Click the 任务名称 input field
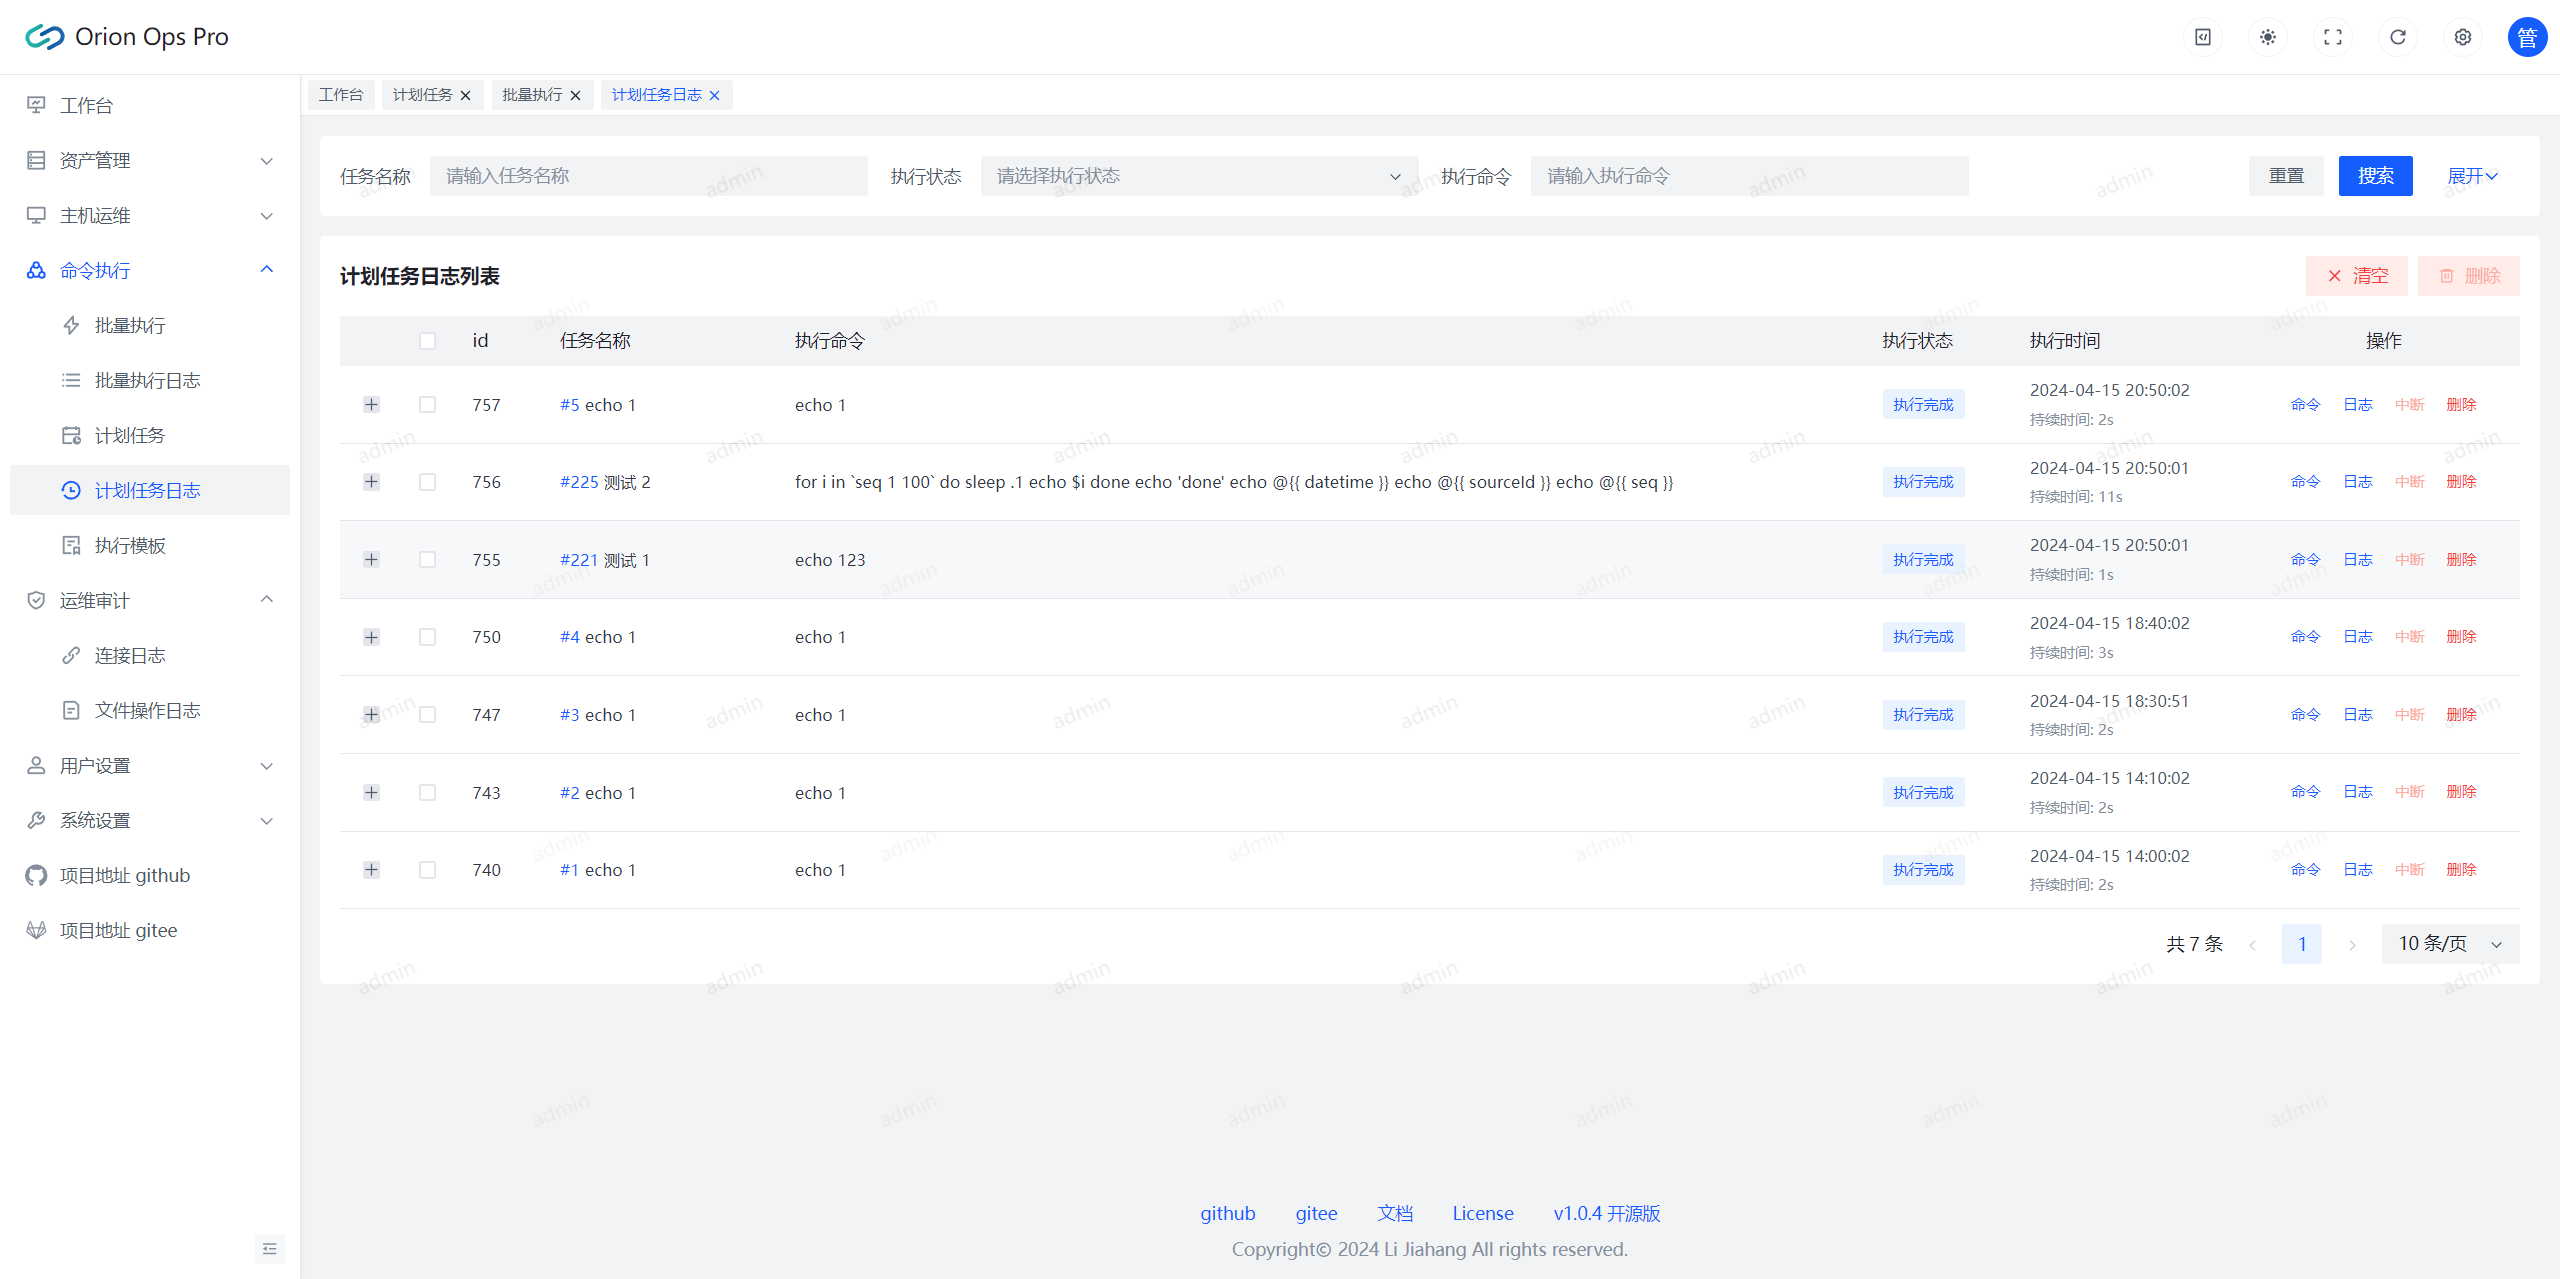 point(648,176)
